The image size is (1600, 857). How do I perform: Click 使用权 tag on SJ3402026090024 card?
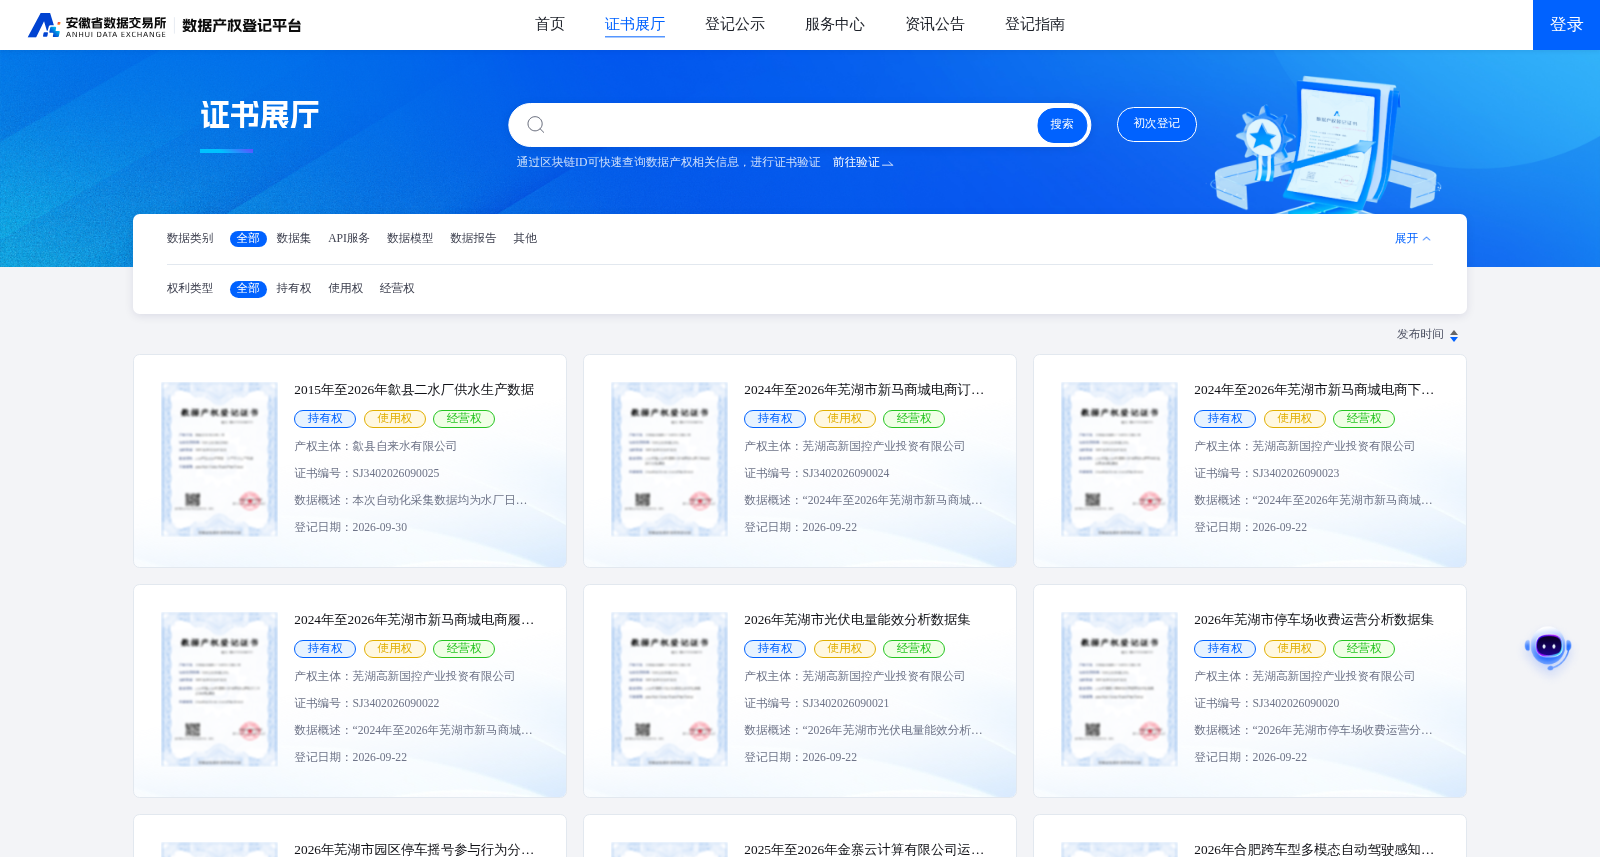pos(845,419)
